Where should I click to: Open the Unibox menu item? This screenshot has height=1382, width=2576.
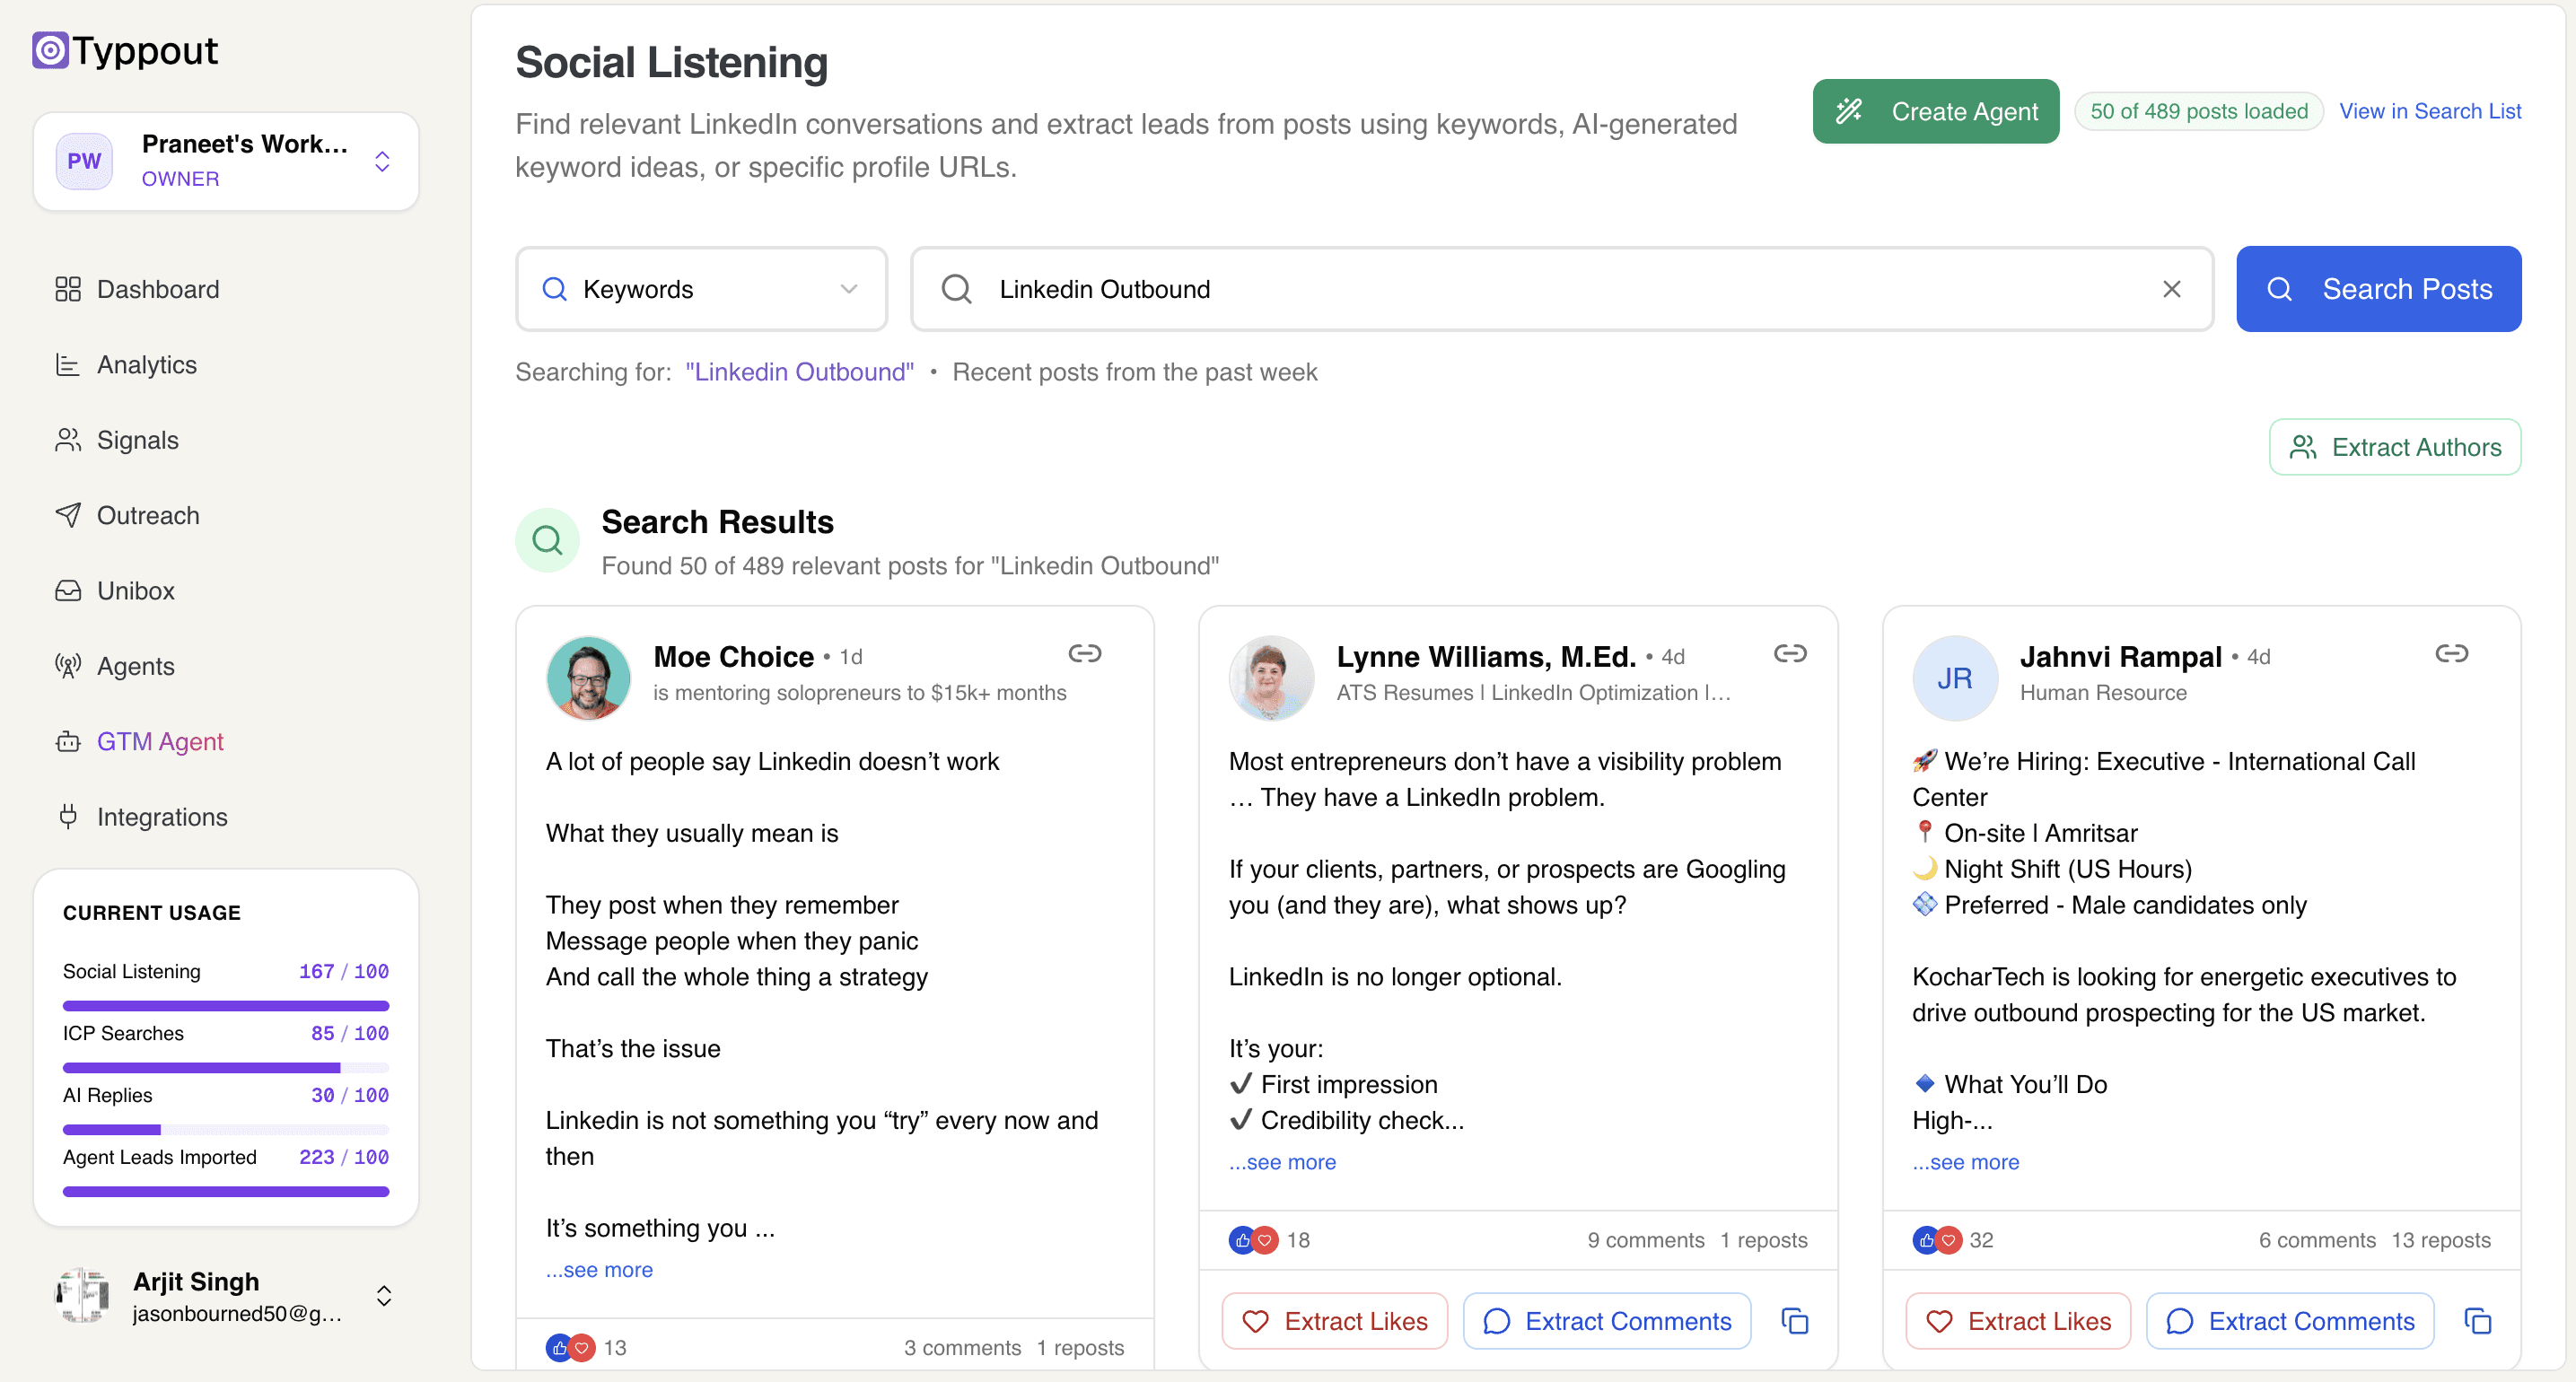[135, 591]
